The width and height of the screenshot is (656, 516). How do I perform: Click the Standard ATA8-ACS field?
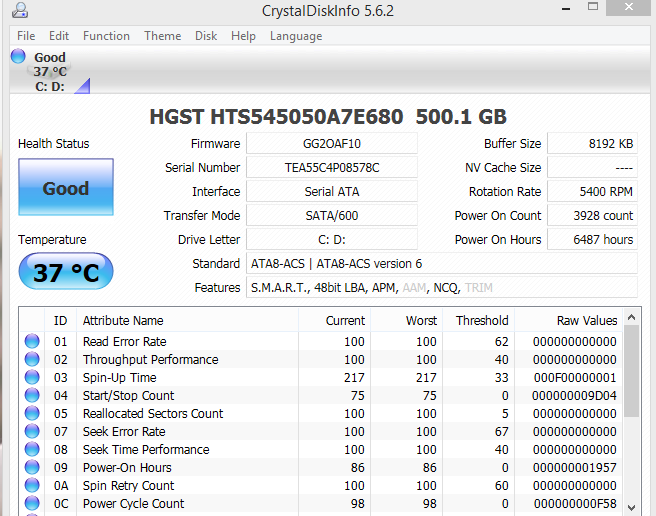pyautogui.click(x=442, y=264)
